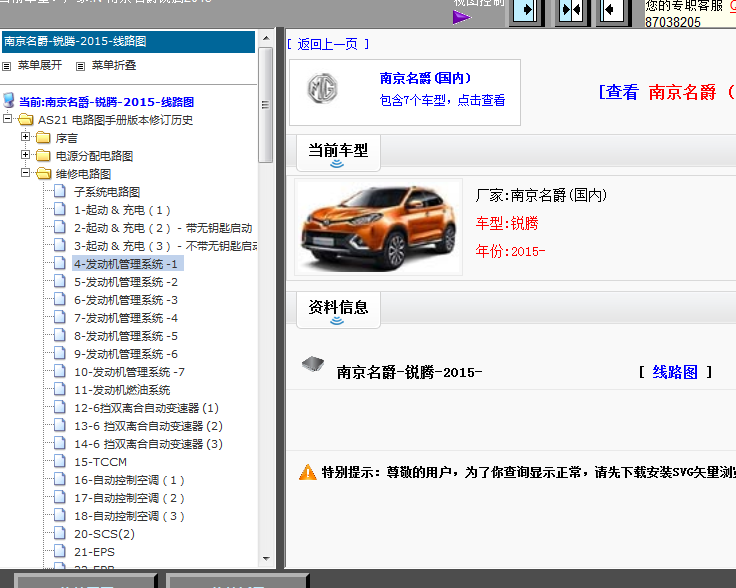Click the page icon of 20-SCS(2)

coord(60,533)
